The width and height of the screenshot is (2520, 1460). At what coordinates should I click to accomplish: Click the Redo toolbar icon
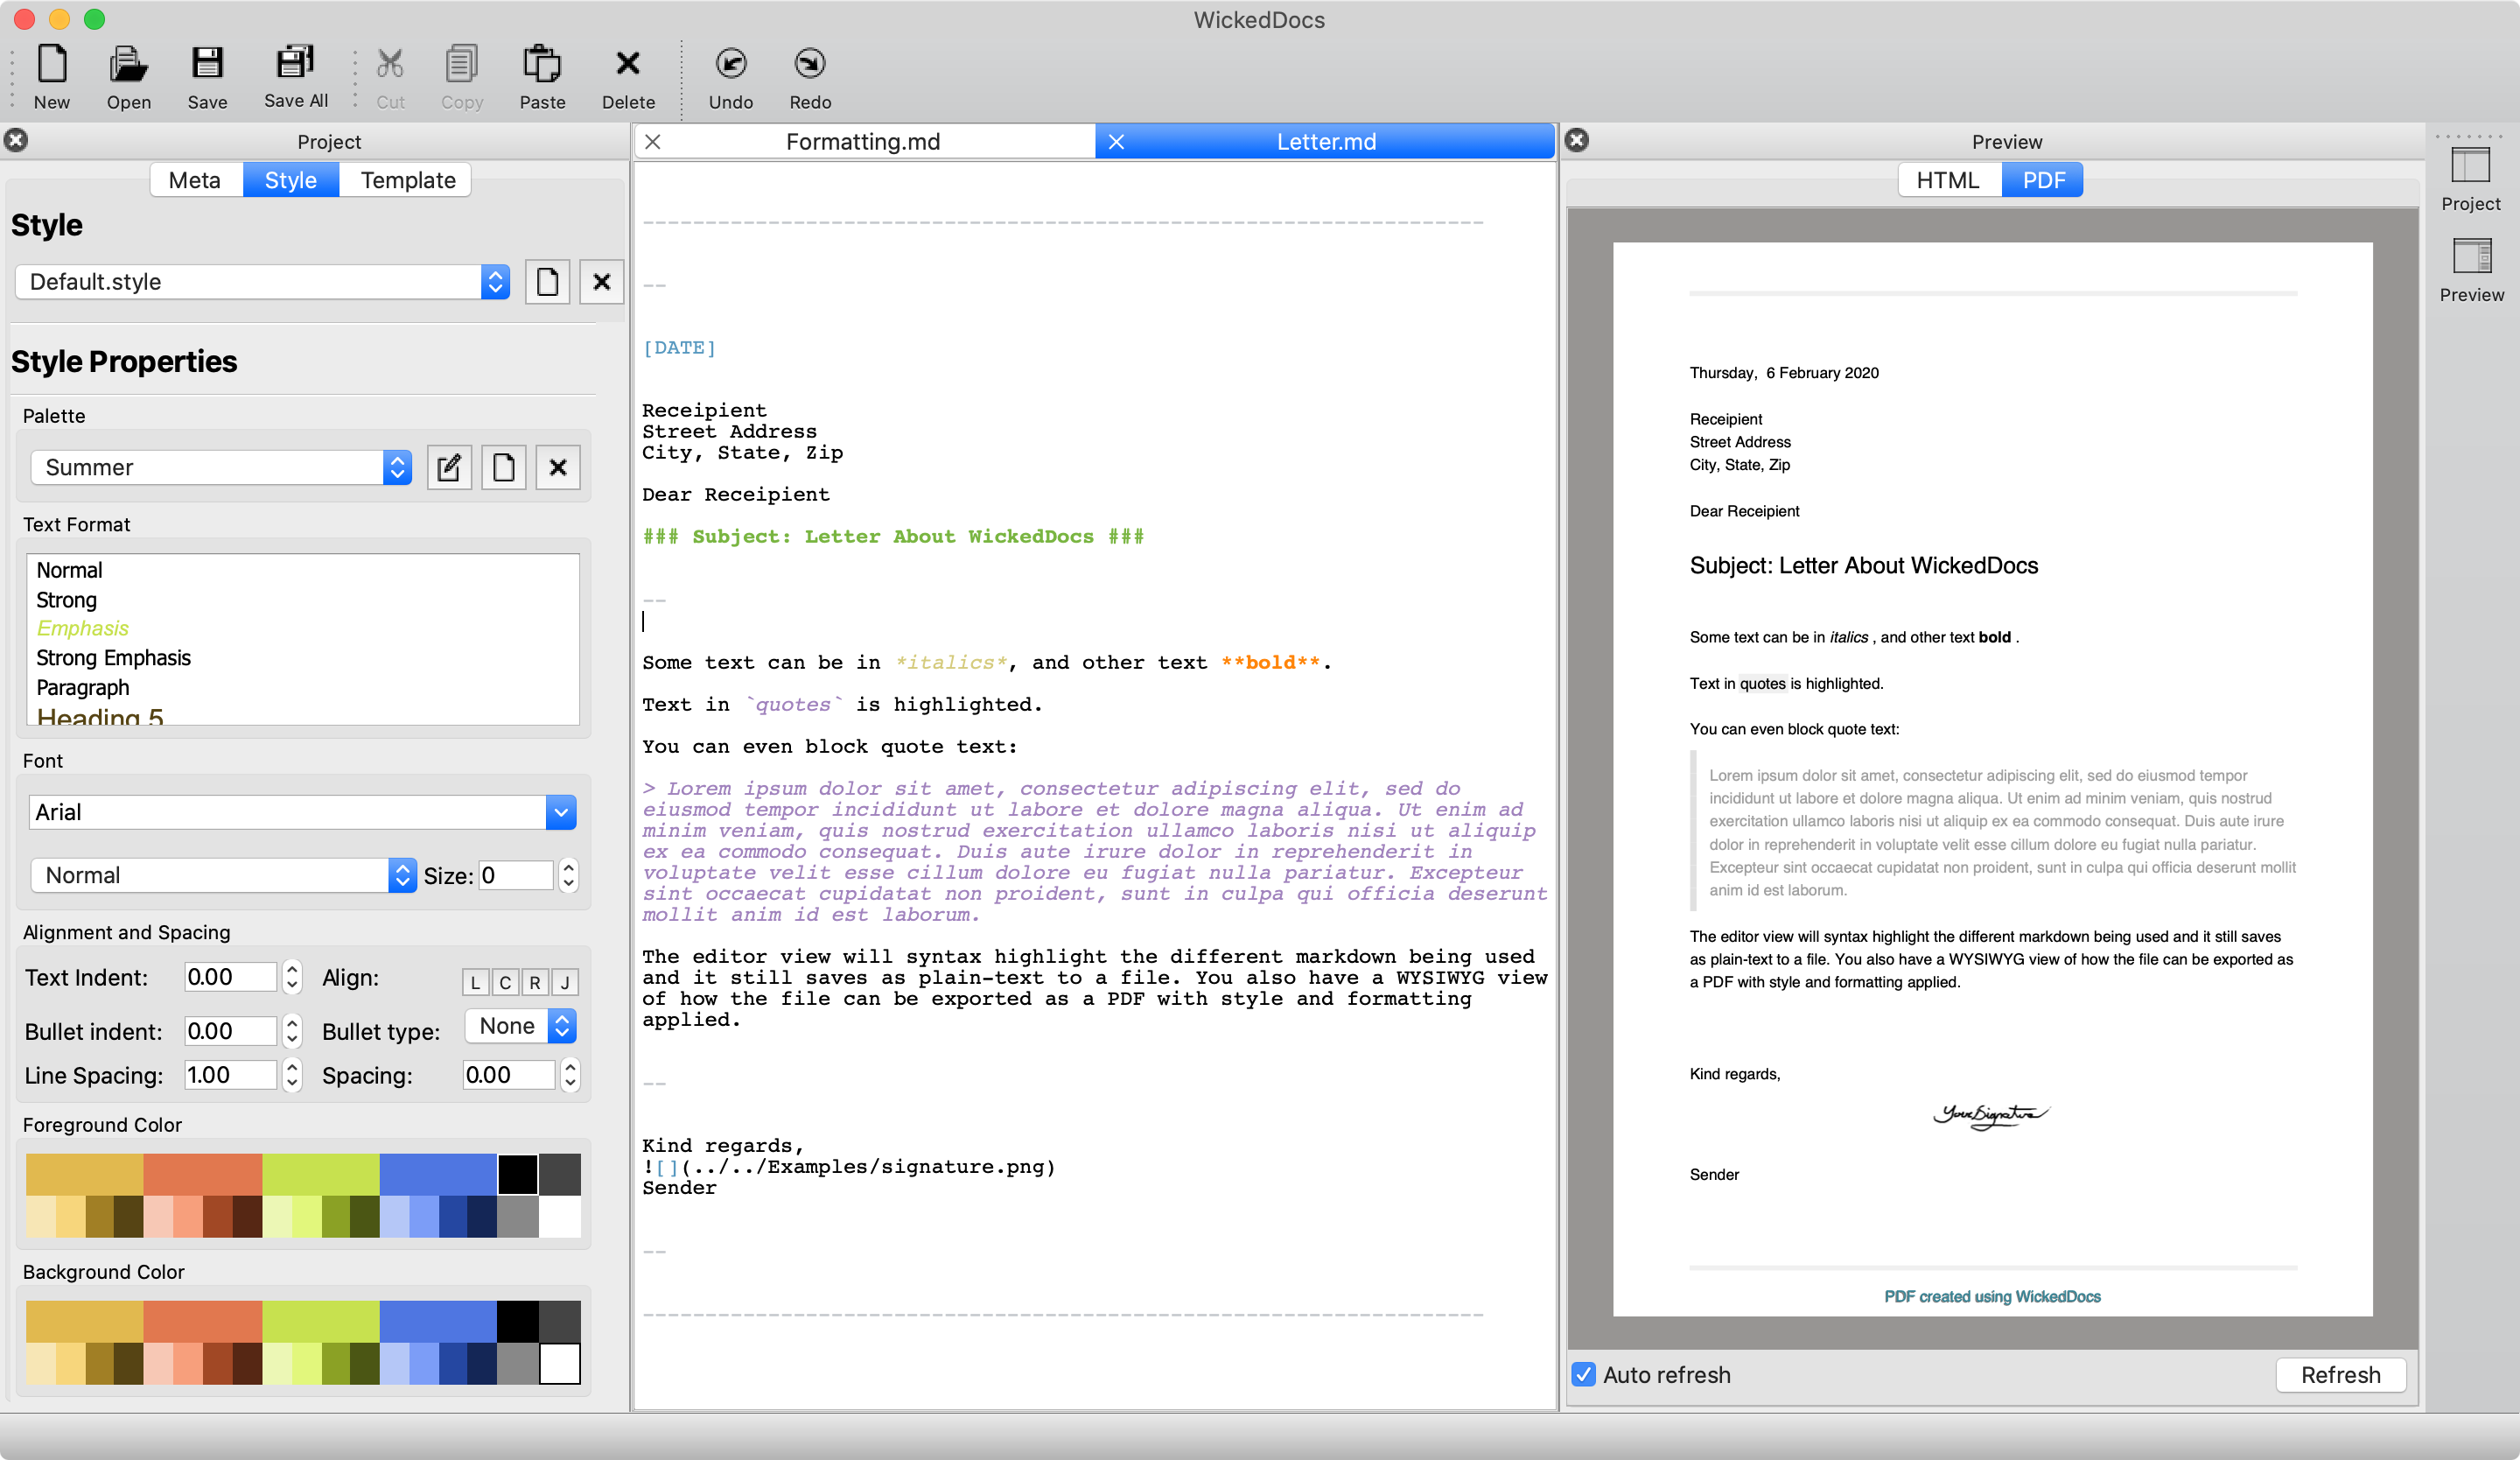(x=809, y=66)
